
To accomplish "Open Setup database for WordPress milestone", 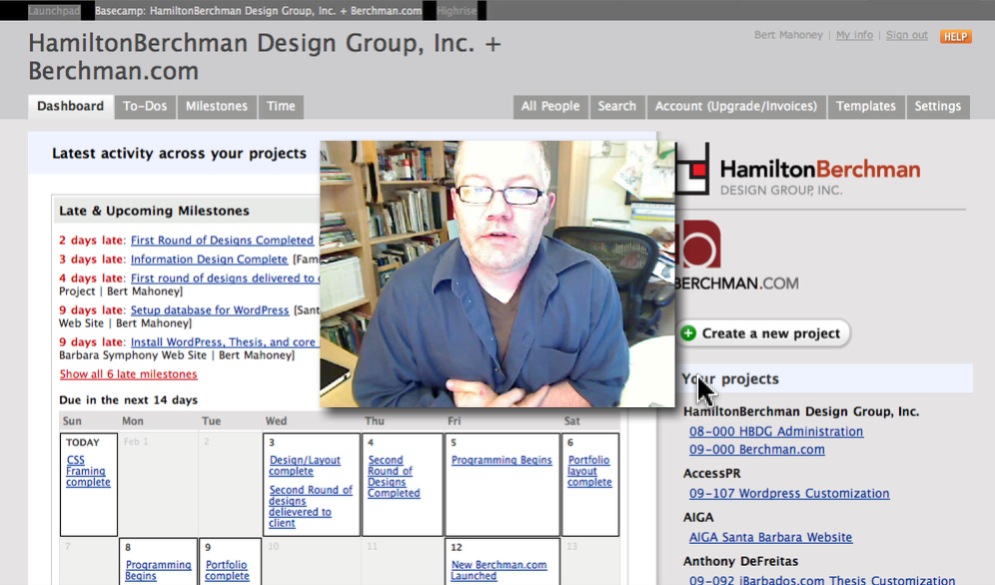I will coord(209,310).
